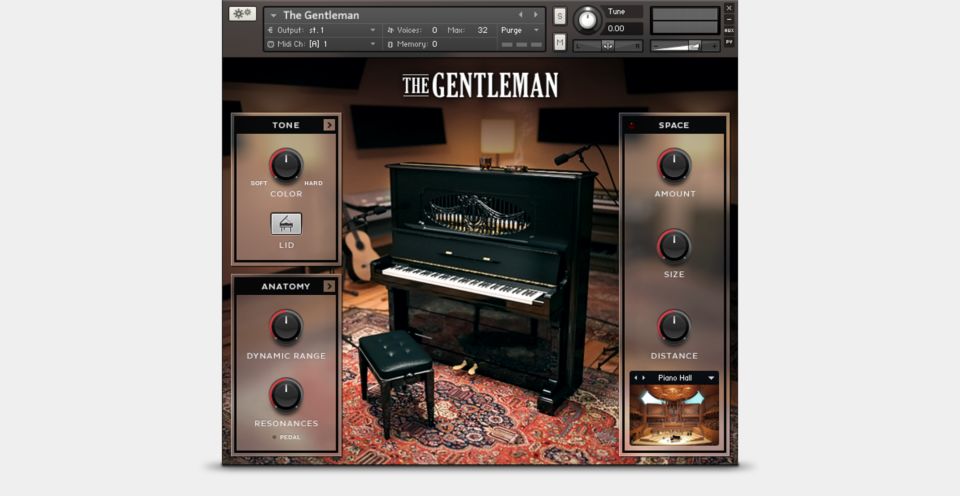Image resolution: width=960 pixels, height=496 pixels.
Task: Toggle the Pedal resonance indicator
Action: point(275,437)
